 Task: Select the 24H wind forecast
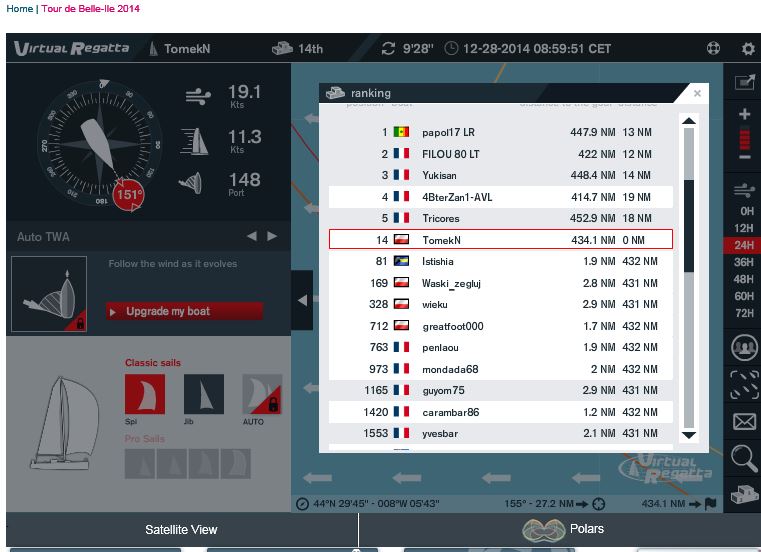[x=743, y=245]
